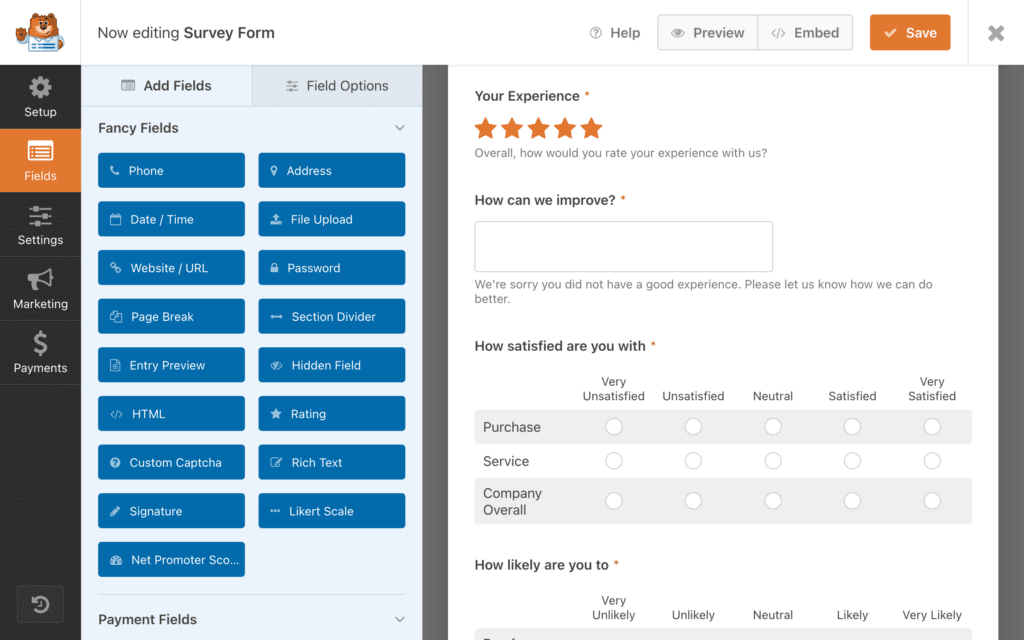Open the Marketing panel icon

pyautogui.click(x=40, y=288)
